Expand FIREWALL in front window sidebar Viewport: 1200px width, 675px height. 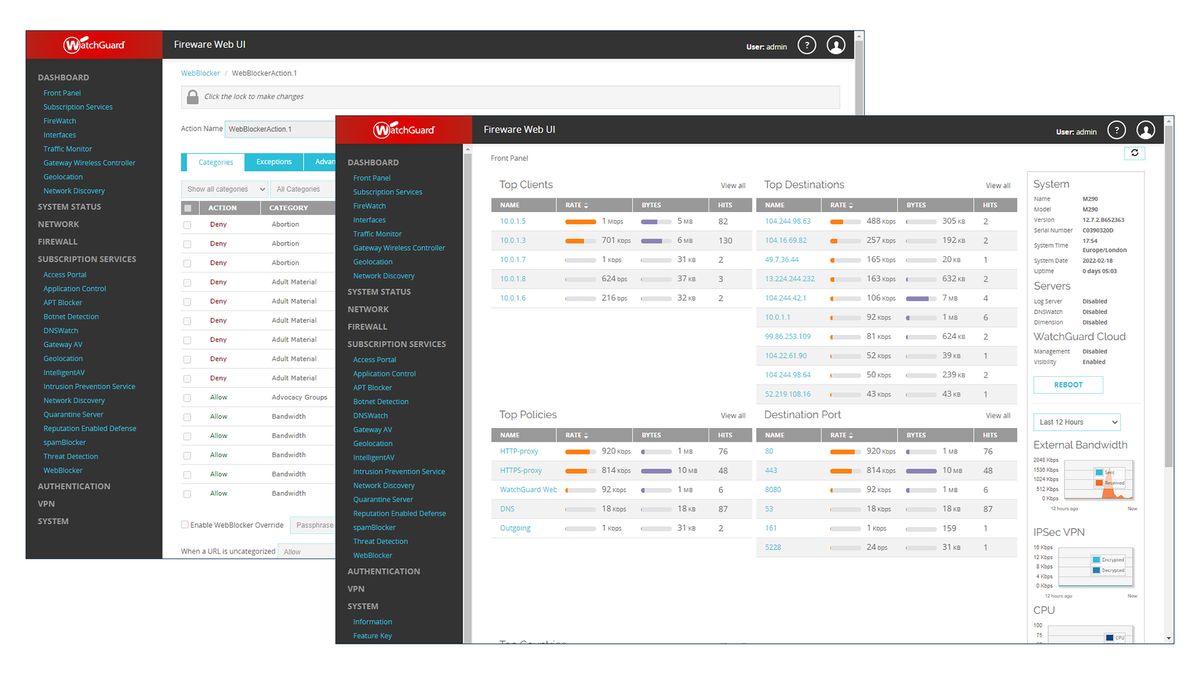pyautogui.click(x=367, y=326)
